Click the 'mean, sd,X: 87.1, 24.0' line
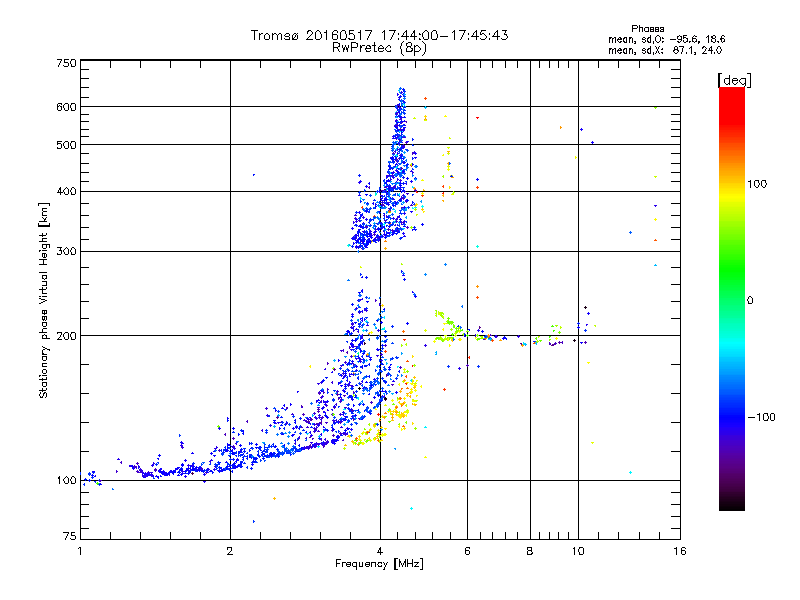800x600 pixels. (x=665, y=50)
